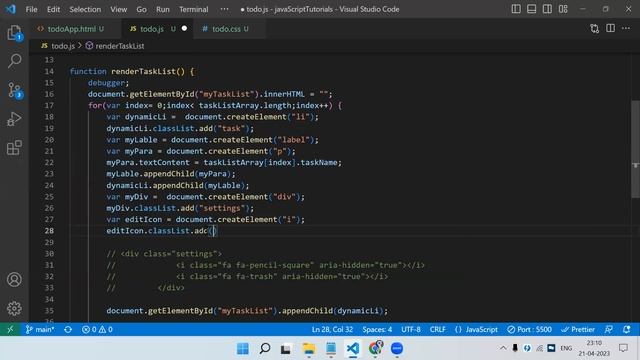Open editor More Actions ellipsis
Viewport: 640px width, 360px height.
(x=626, y=28)
